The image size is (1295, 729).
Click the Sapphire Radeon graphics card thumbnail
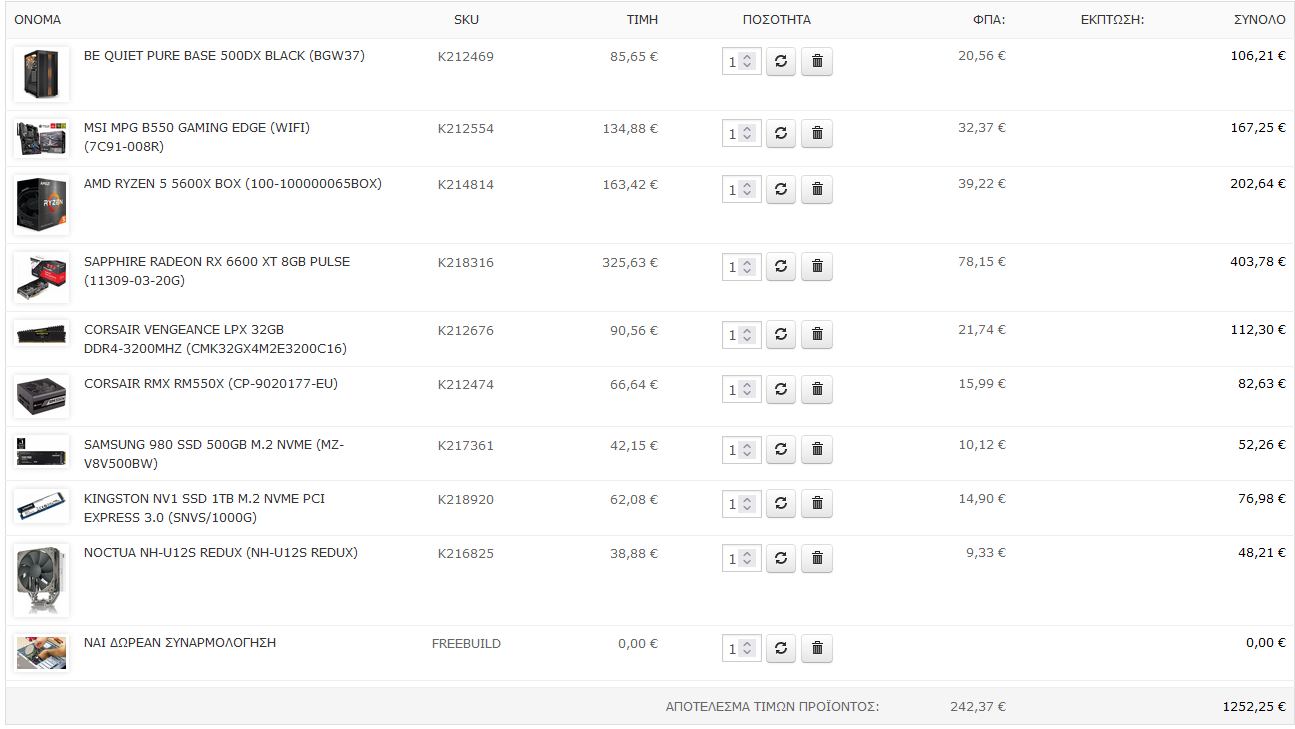[x=41, y=277]
